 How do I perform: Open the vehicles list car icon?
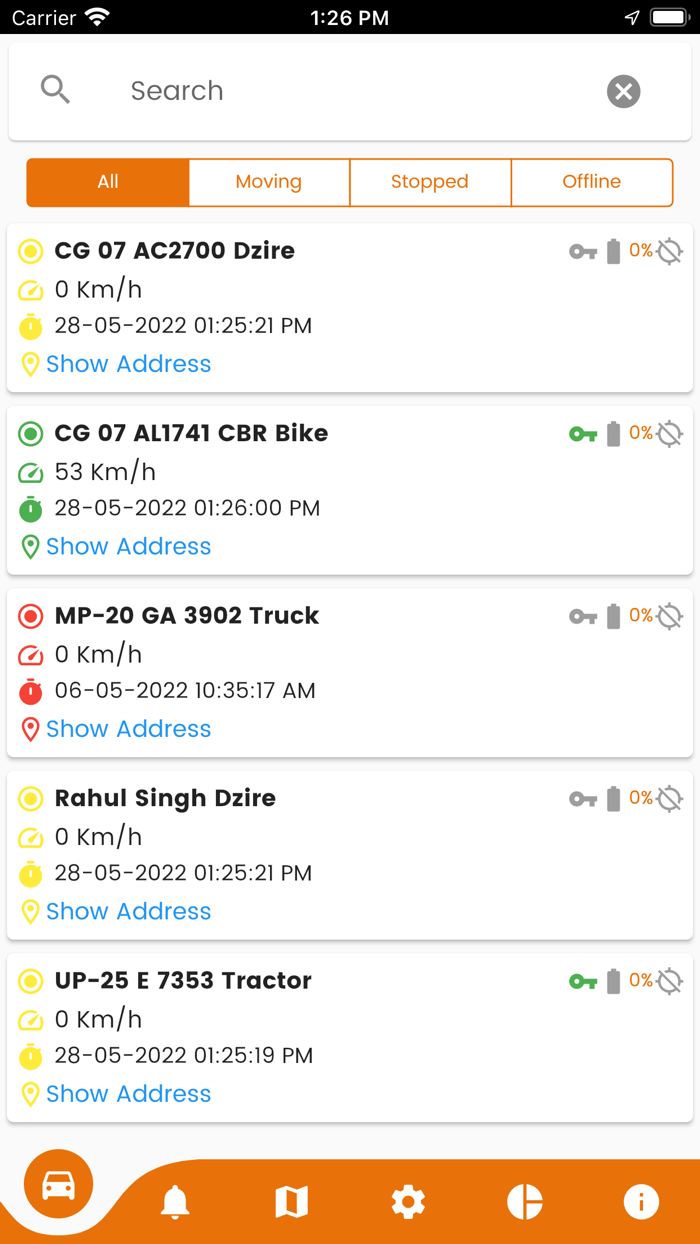[59, 1185]
